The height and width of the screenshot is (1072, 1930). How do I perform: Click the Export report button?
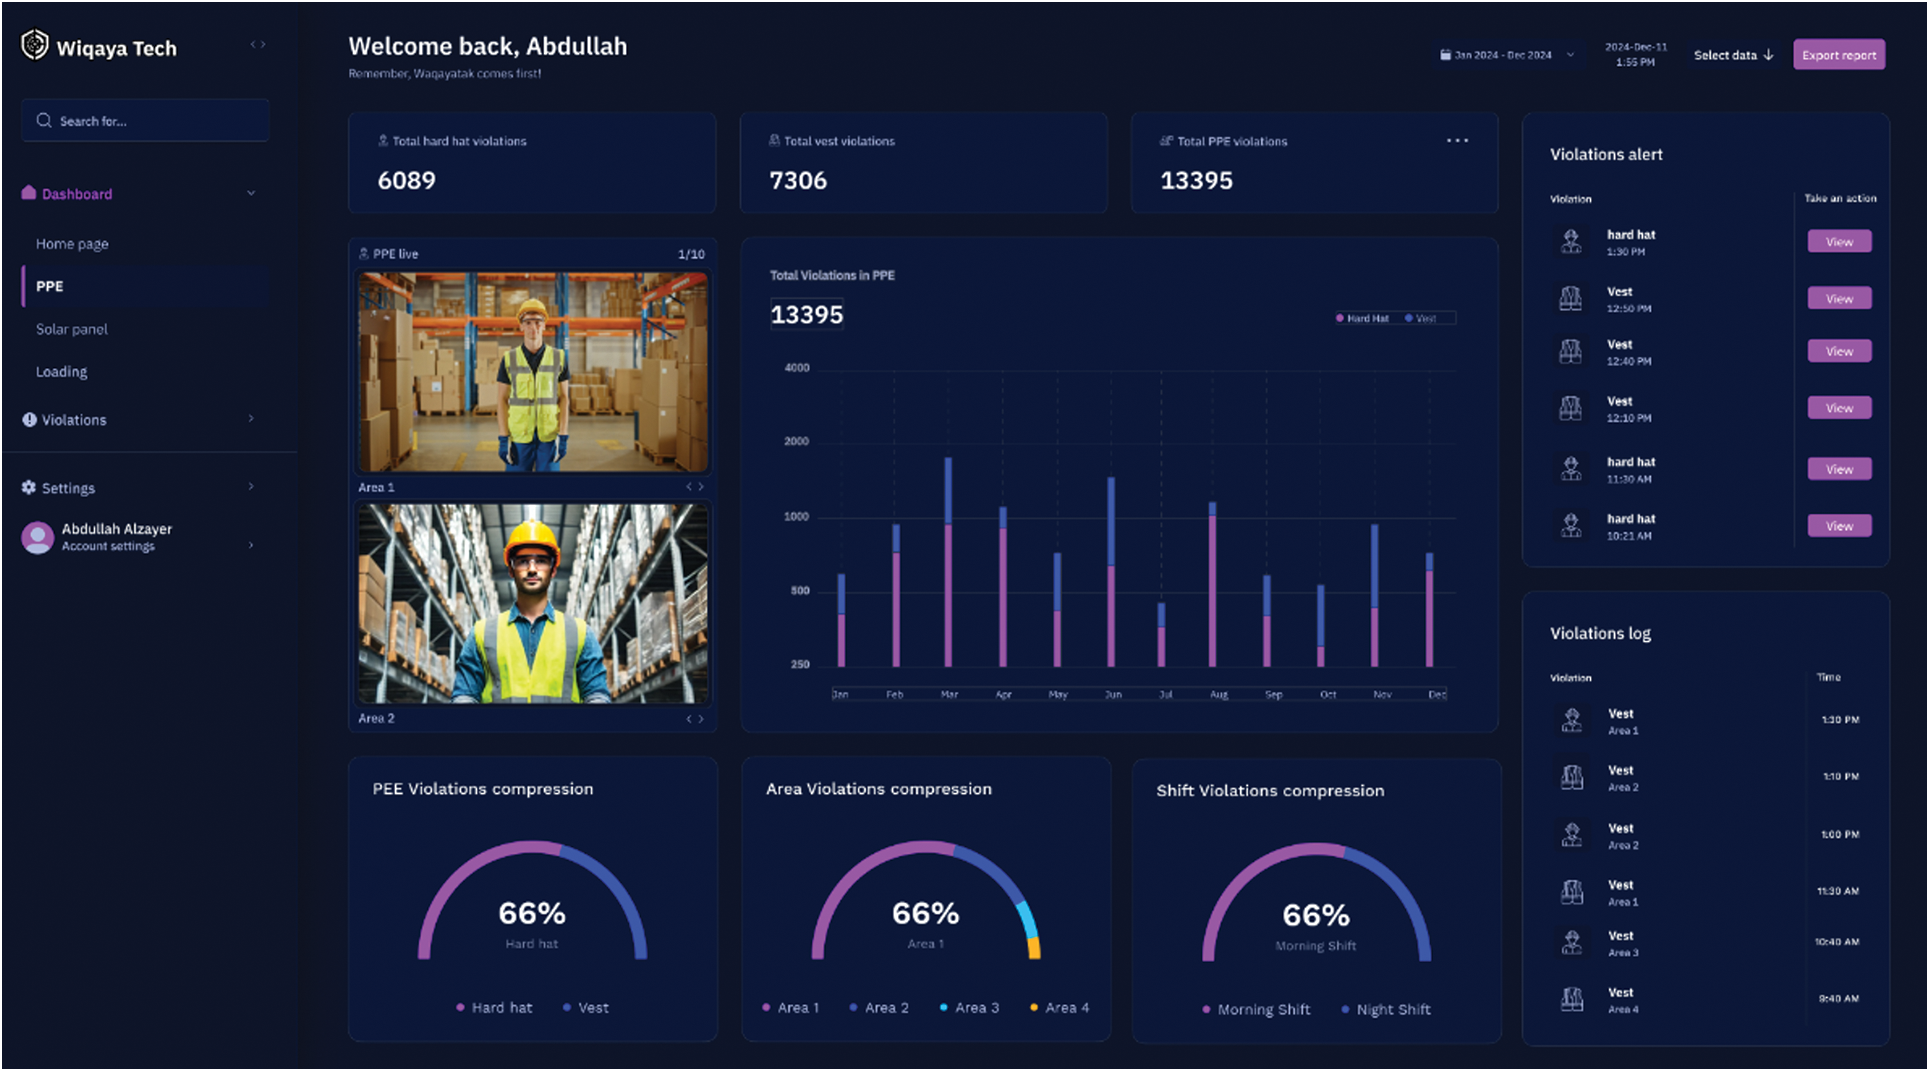tap(1838, 55)
